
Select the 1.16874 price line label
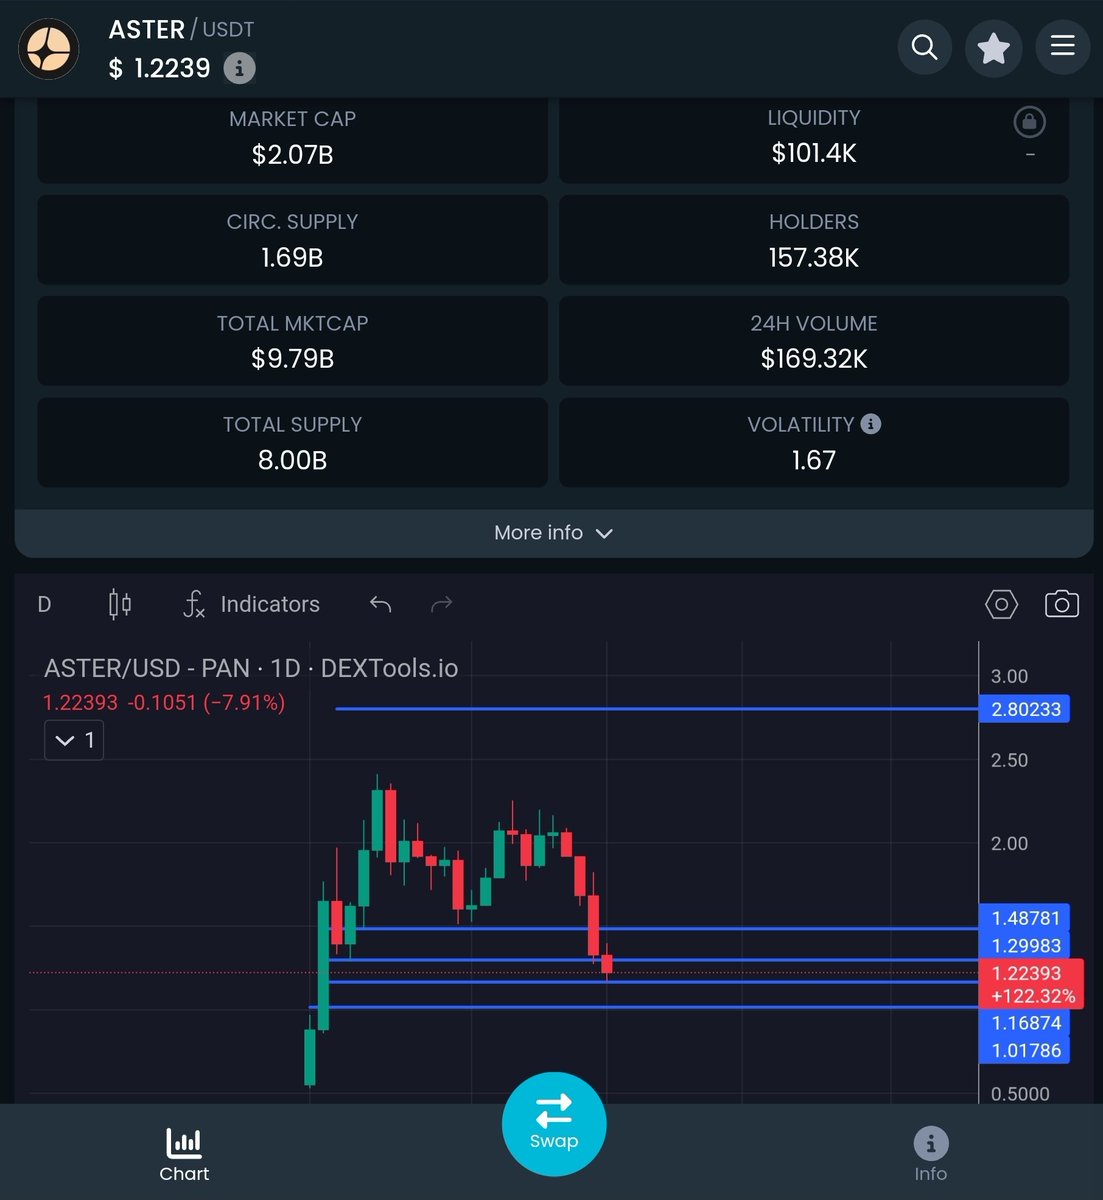pyautogui.click(x=1026, y=1023)
